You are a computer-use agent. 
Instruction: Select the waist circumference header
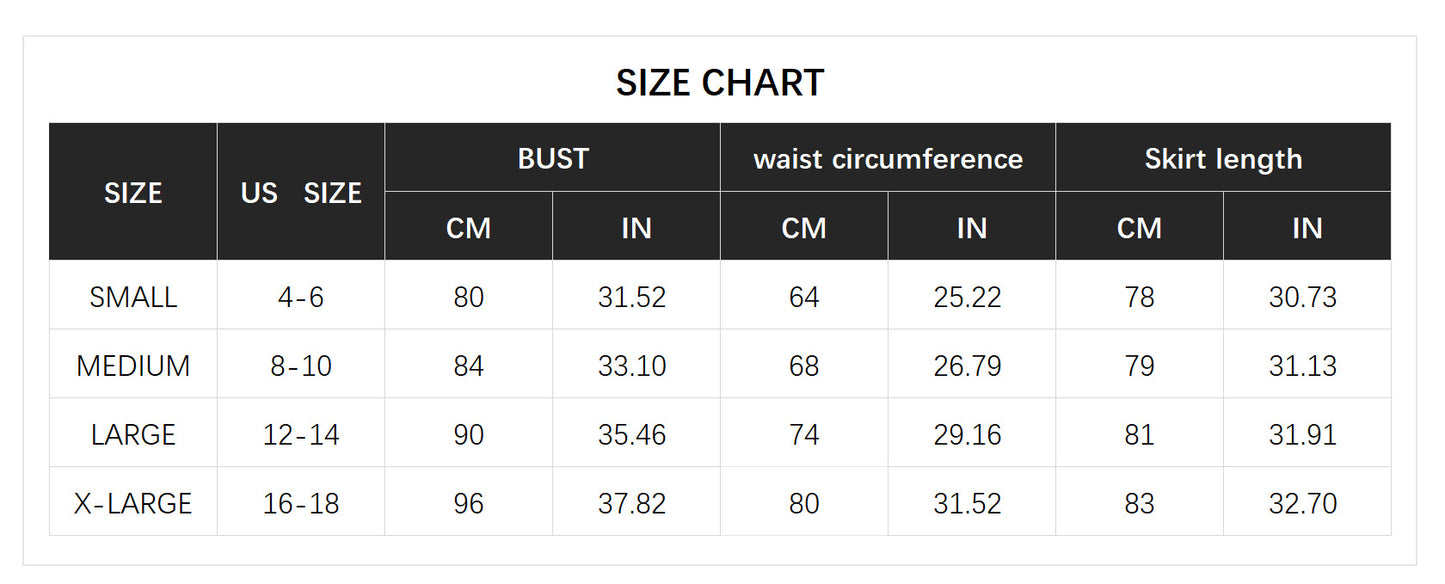(x=888, y=159)
